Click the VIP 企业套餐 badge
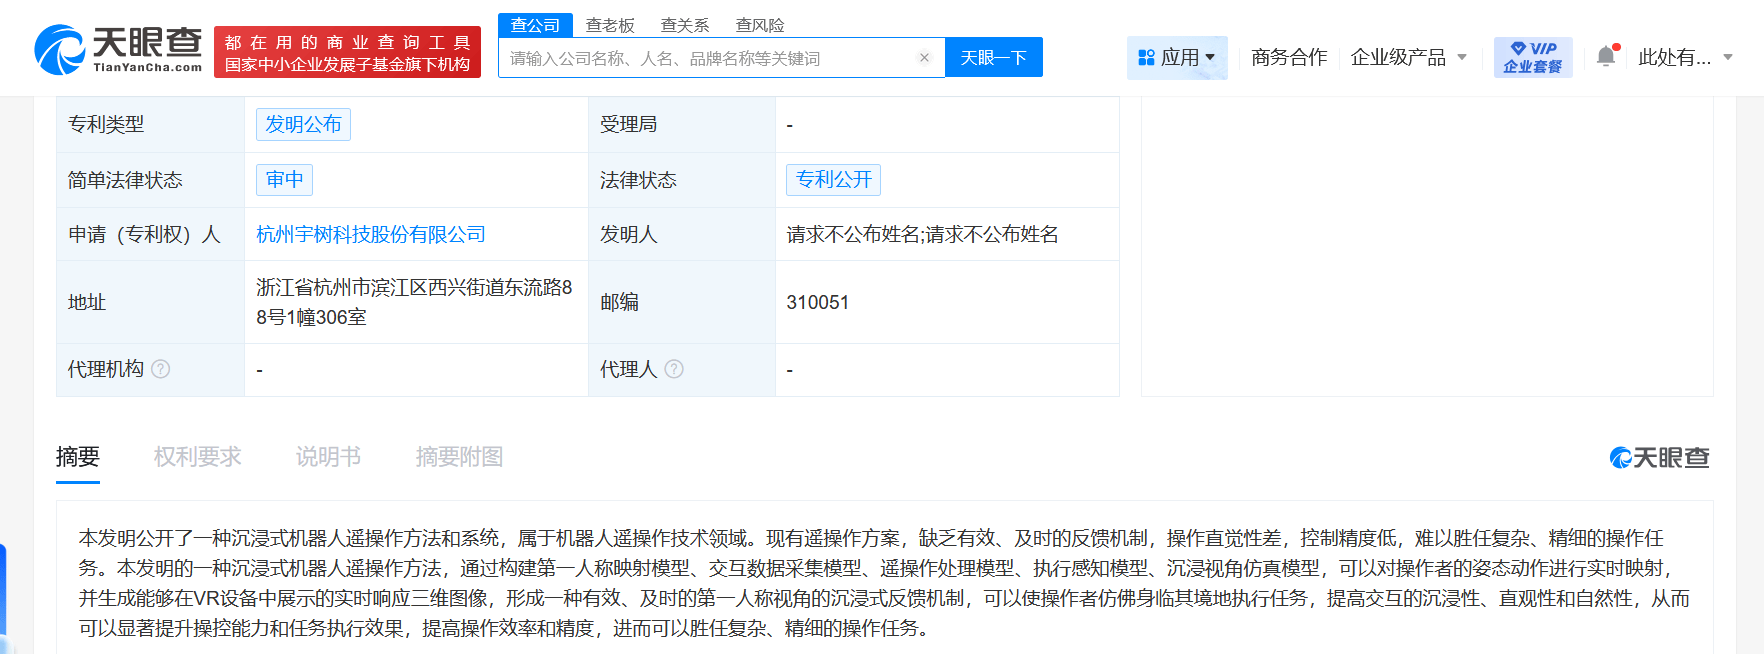 click(x=1532, y=58)
